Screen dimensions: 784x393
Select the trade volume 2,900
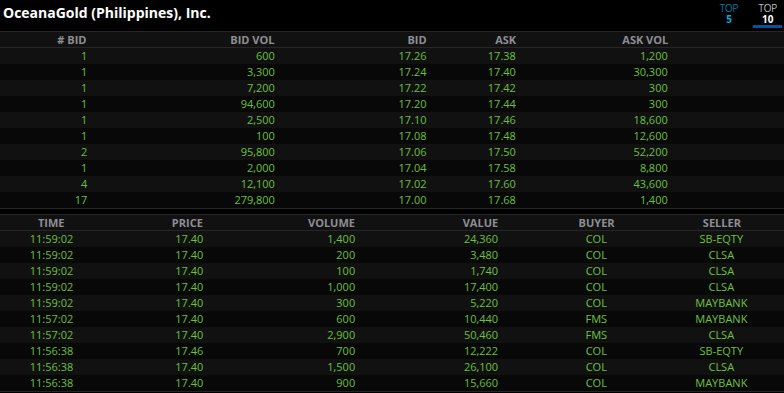341,335
